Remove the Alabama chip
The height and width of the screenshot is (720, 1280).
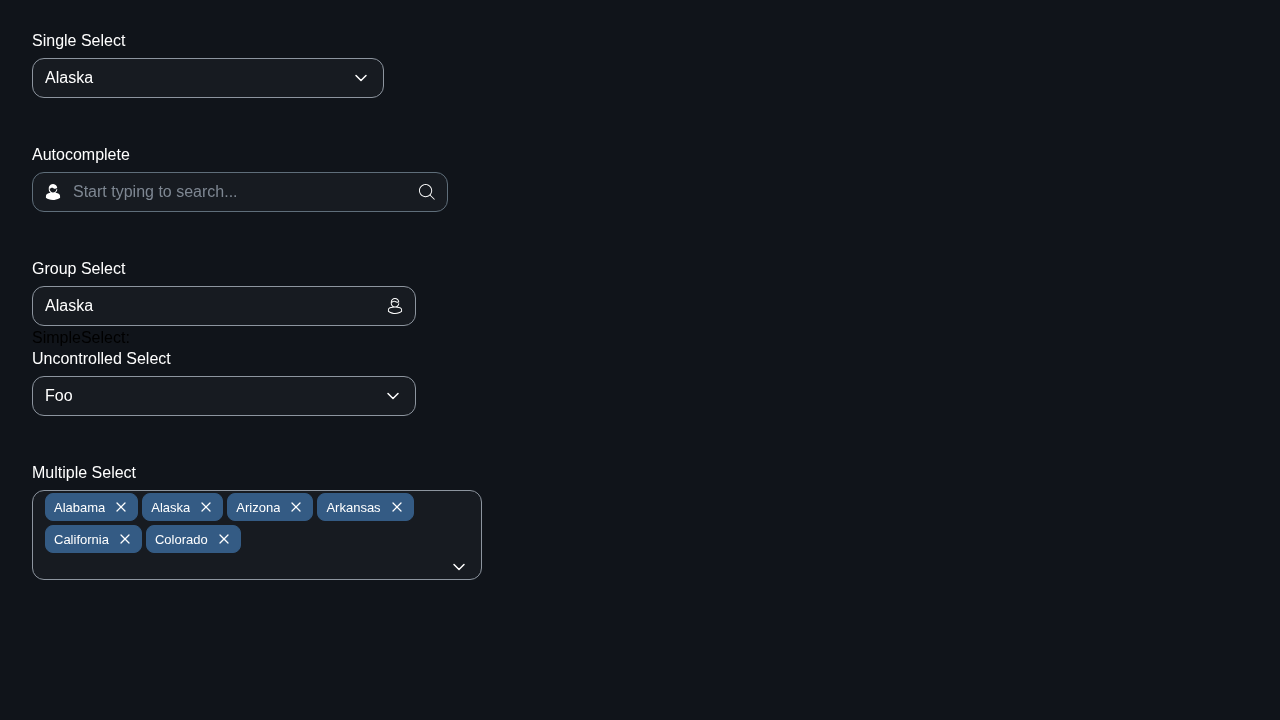pyautogui.click(x=121, y=507)
